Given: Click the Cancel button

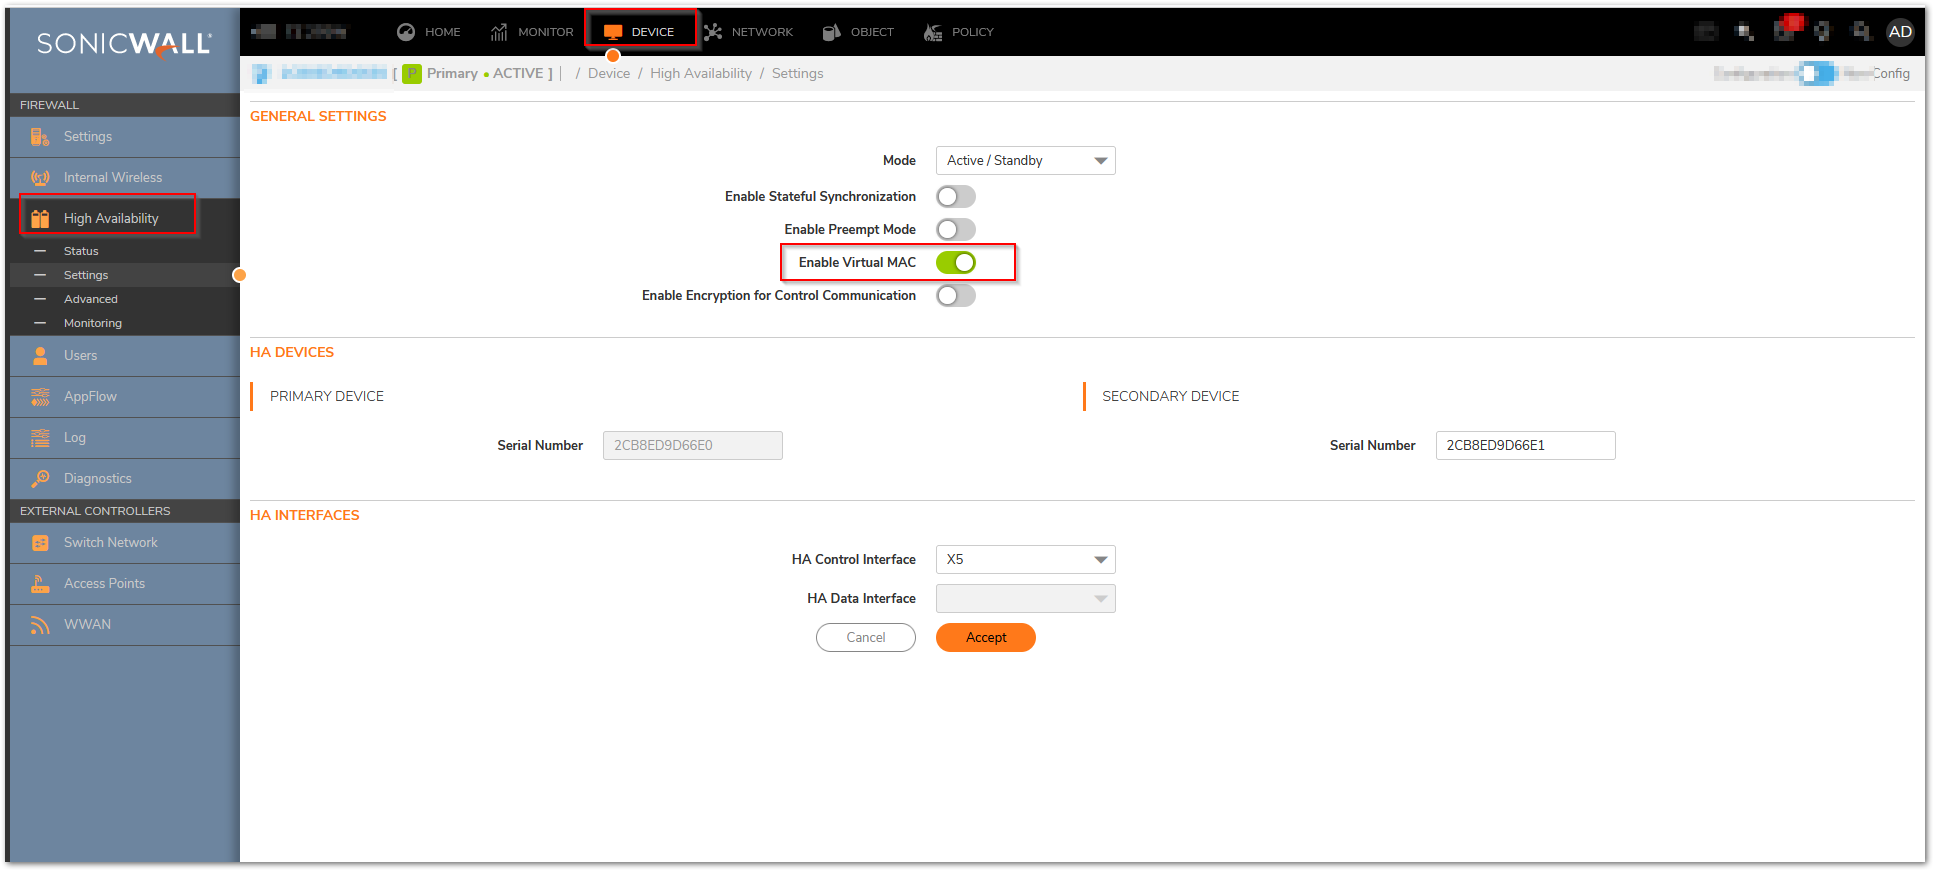Looking at the screenshot, I should click(866, 638).
